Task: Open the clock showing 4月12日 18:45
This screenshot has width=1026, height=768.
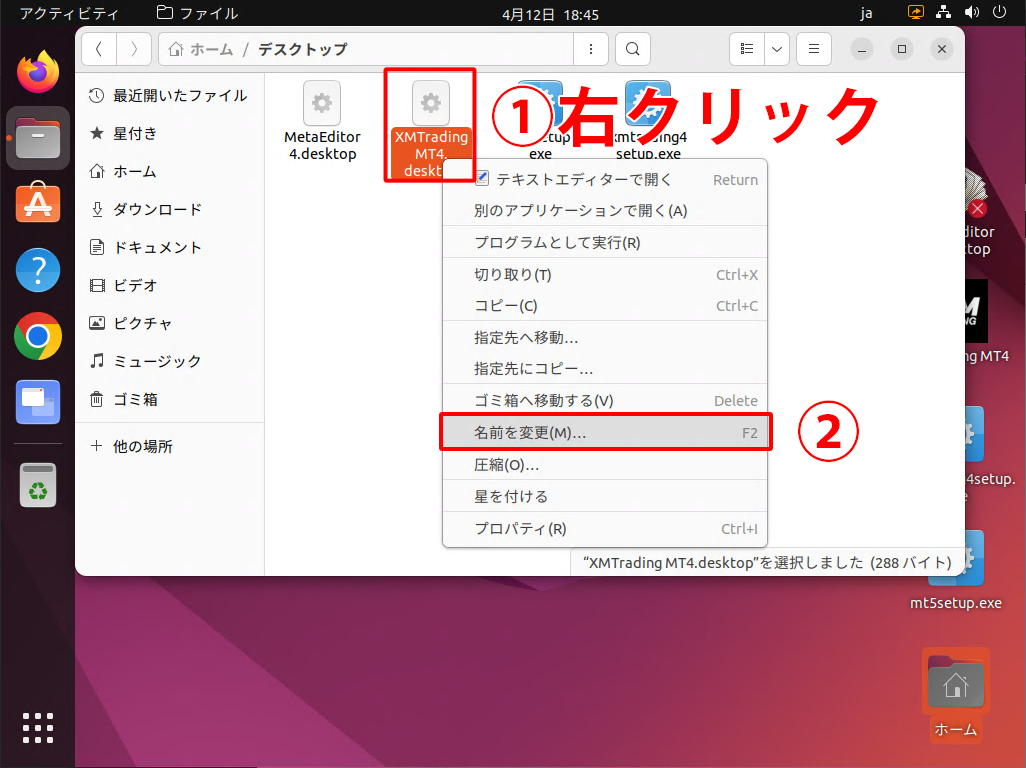Action: (550, 14)
